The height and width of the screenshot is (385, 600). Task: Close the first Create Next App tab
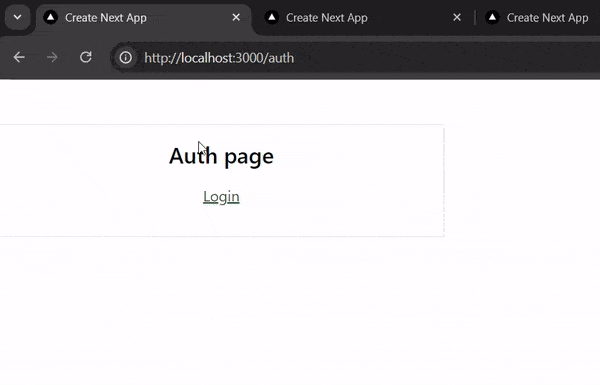point(236,18)
